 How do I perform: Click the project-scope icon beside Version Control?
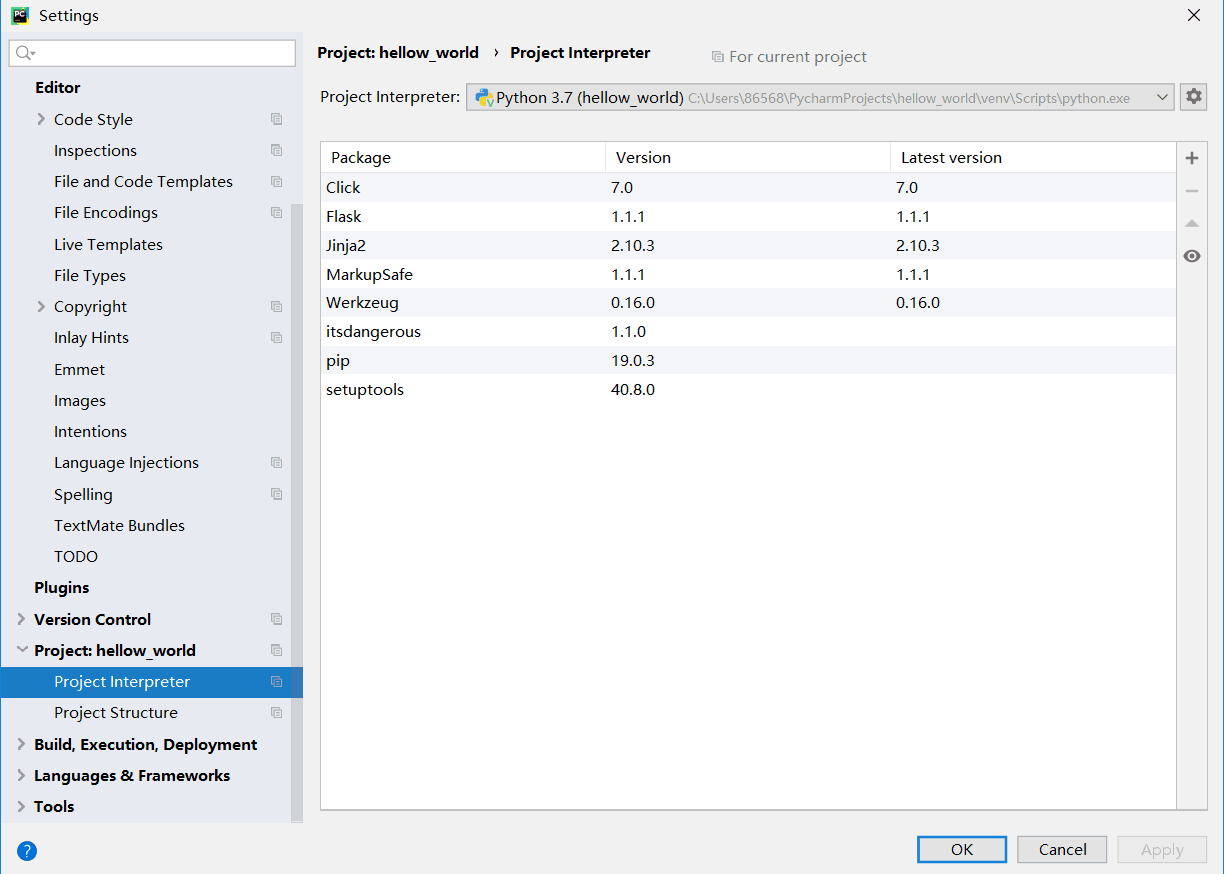[277, 619]
